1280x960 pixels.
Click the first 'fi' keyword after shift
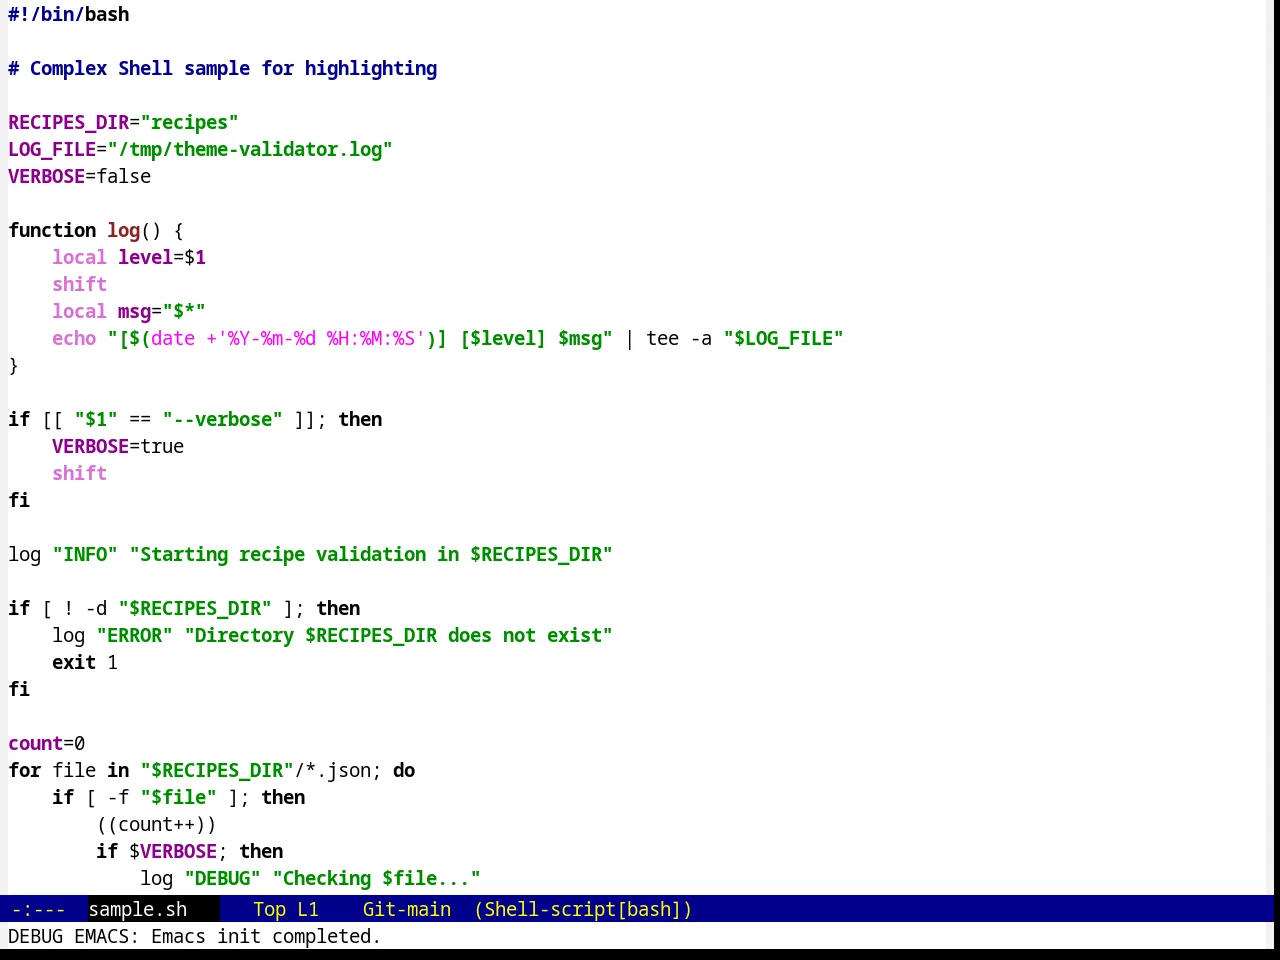pos(19,500)
